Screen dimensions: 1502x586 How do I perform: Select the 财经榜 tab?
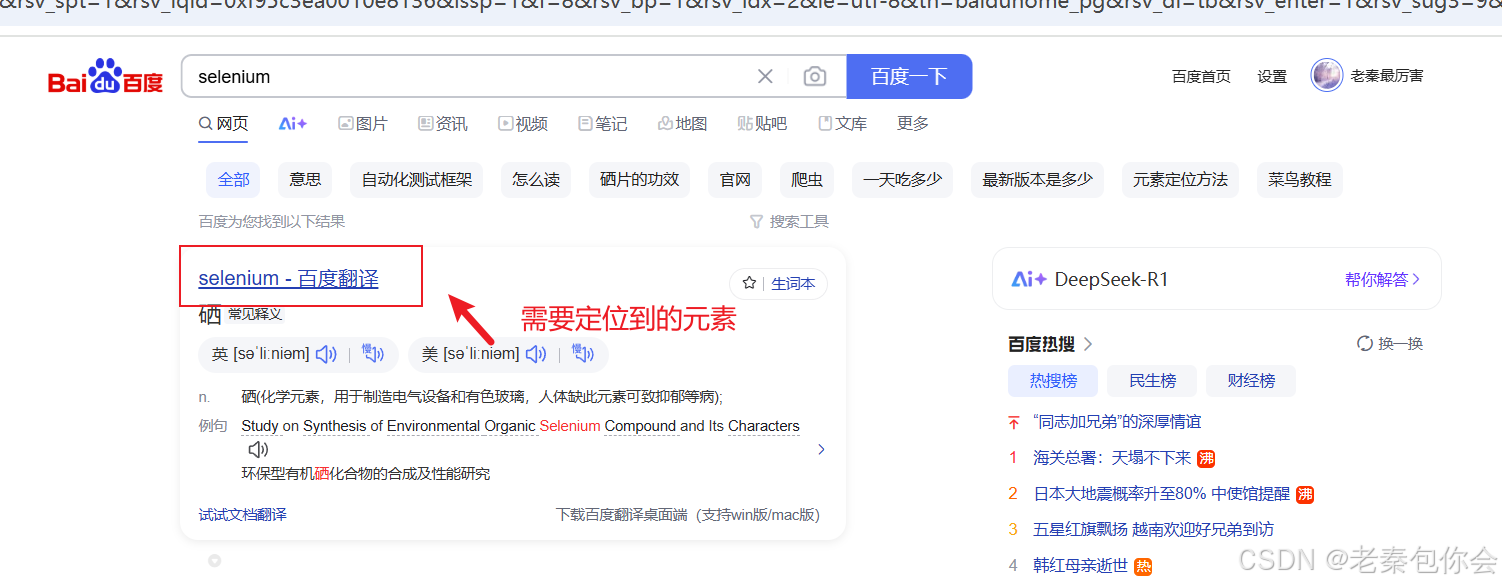[1251, 381]
